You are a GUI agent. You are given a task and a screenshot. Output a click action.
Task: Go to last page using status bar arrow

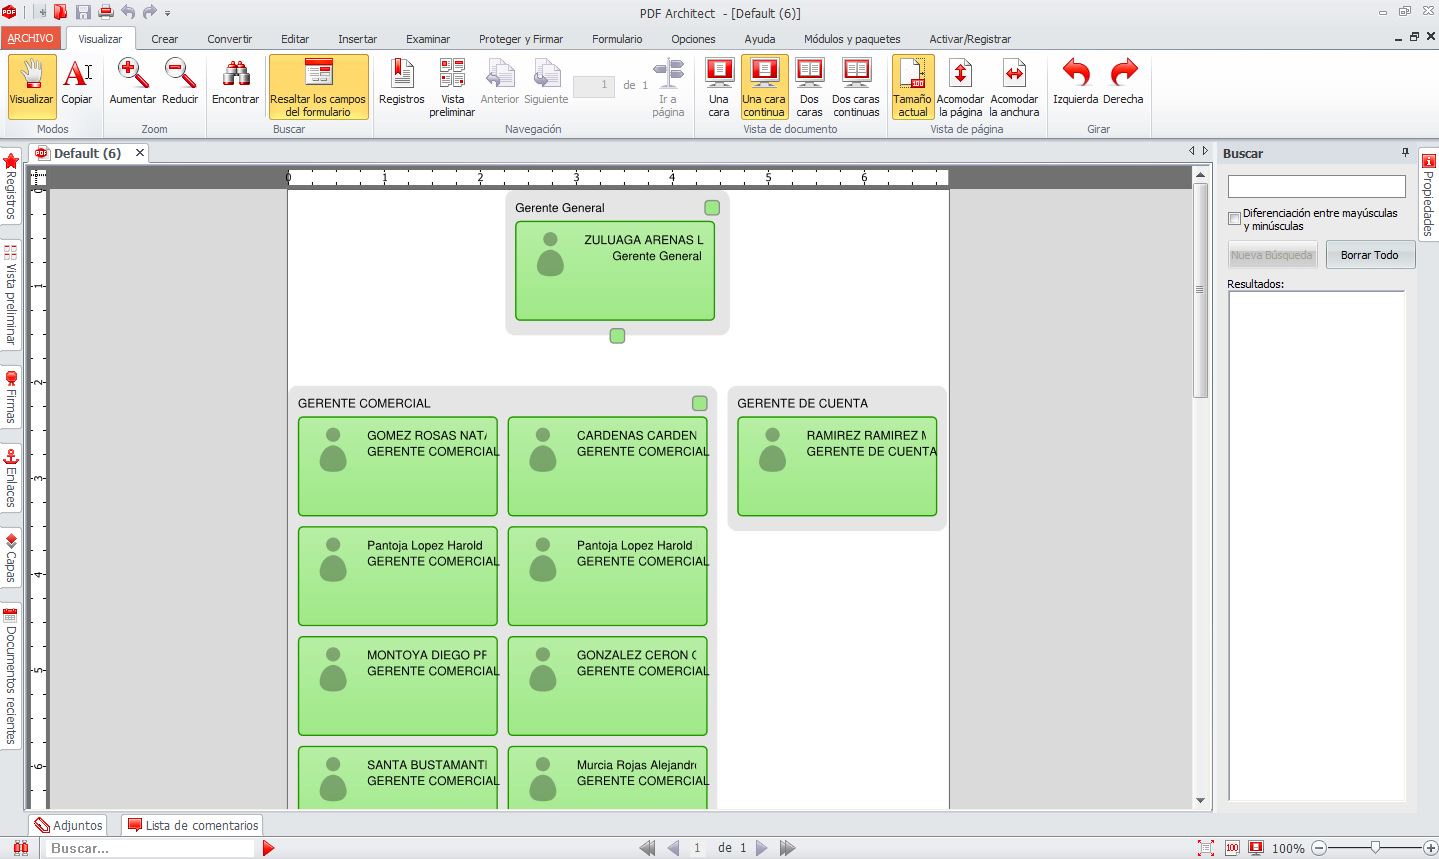pos(788,848)
